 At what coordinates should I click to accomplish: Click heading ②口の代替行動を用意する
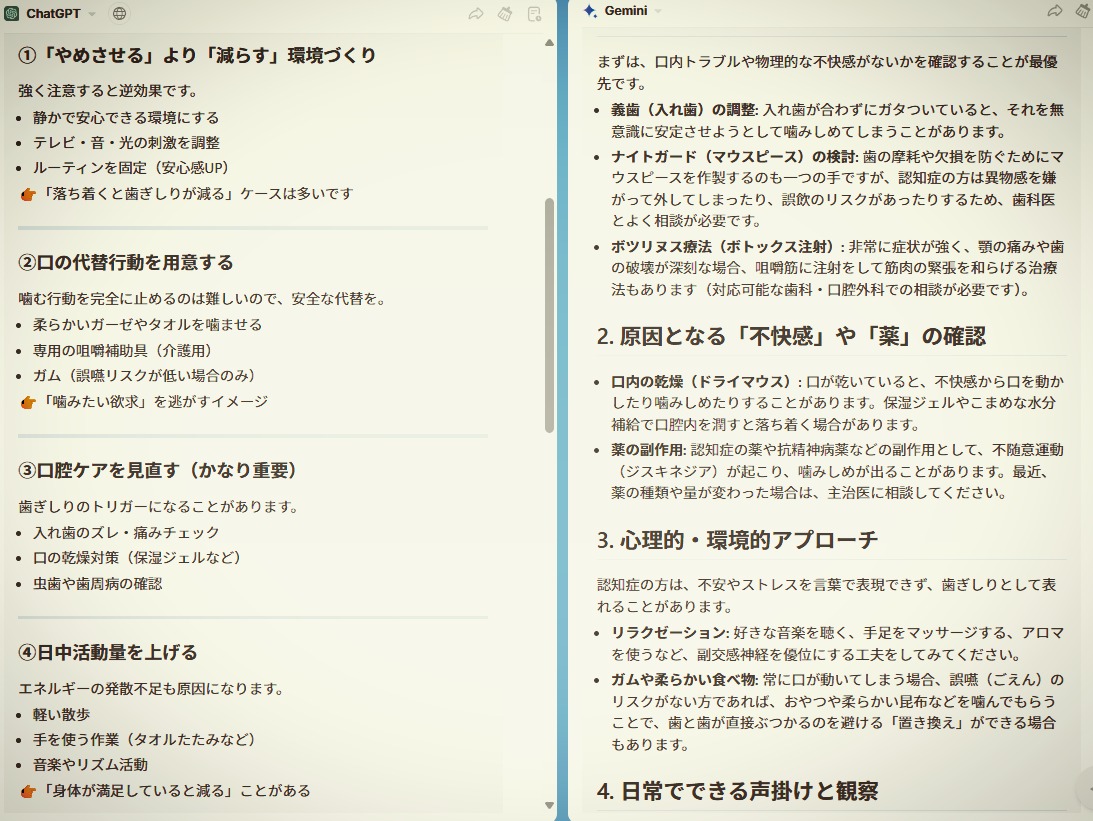126,263
